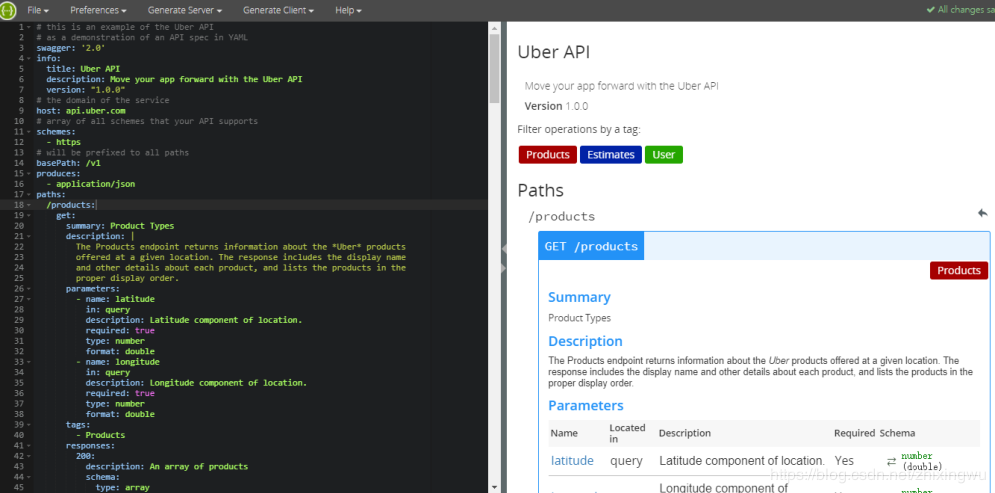Collapse the schemes block at line 11
The width and height of the screenshot is (995, 493).
coord(29,131)
